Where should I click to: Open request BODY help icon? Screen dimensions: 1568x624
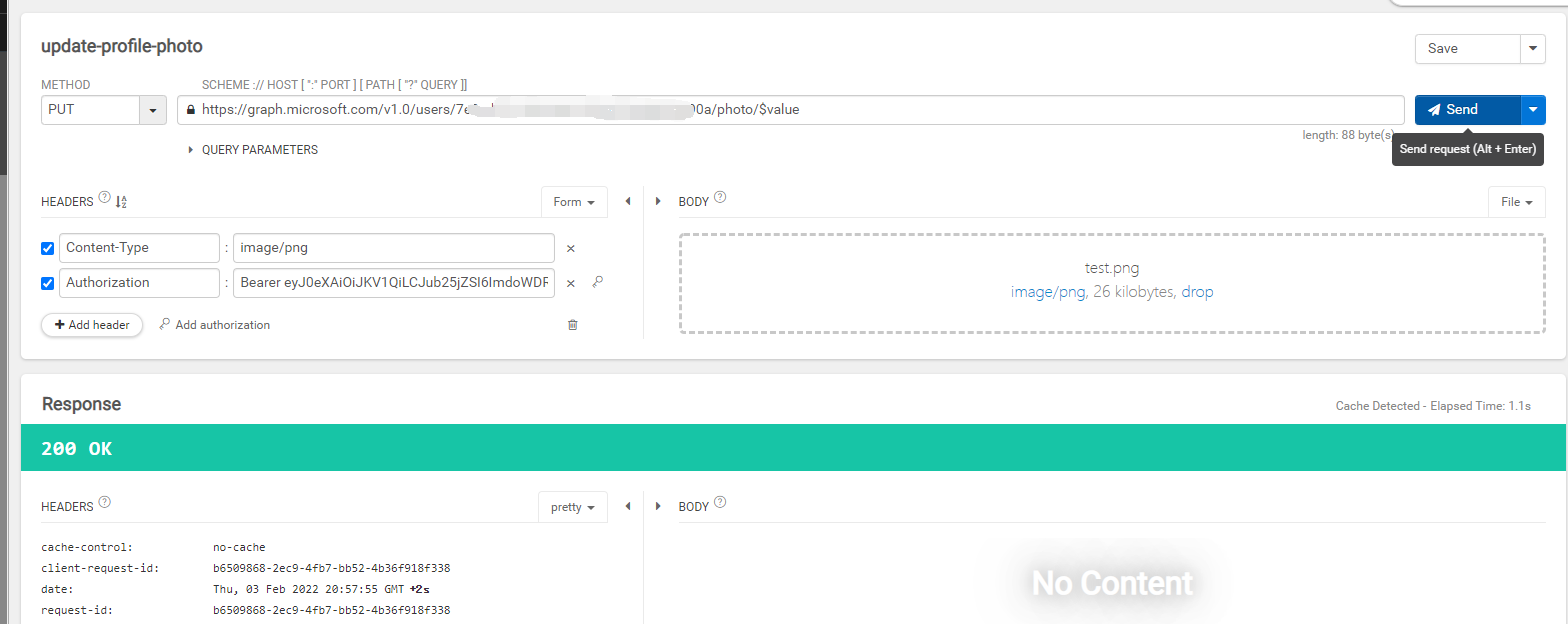click(720, 198)
